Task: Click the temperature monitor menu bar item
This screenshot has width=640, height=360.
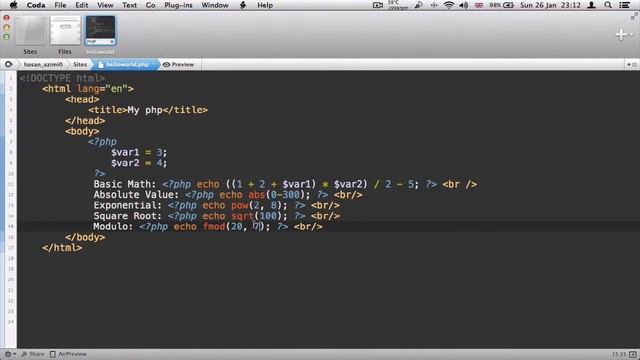Action: click(x=398, y=5)
